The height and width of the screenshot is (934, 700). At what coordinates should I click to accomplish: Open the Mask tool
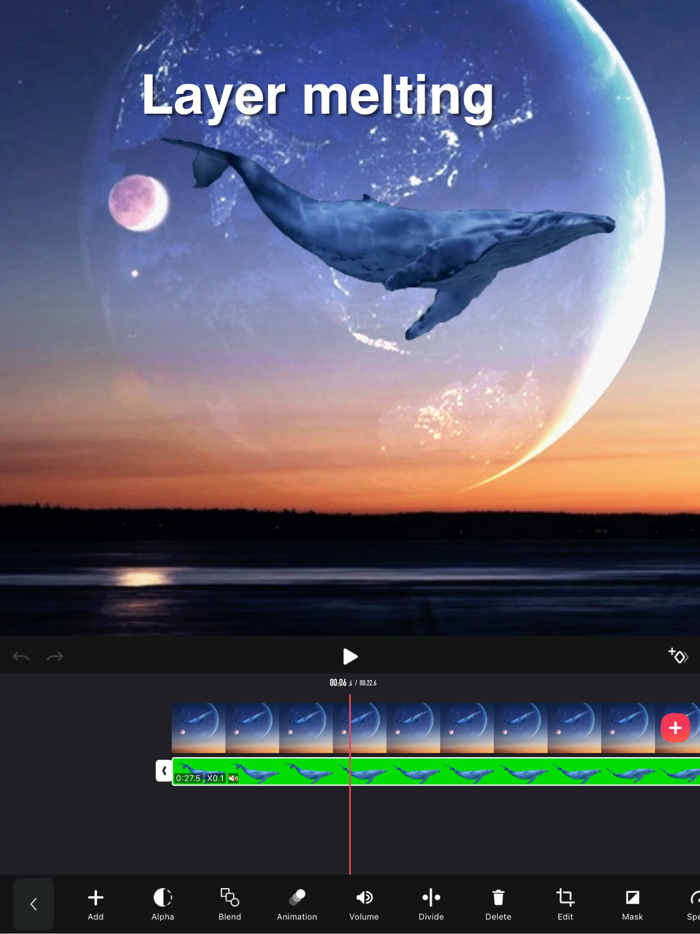coord(632,904)
